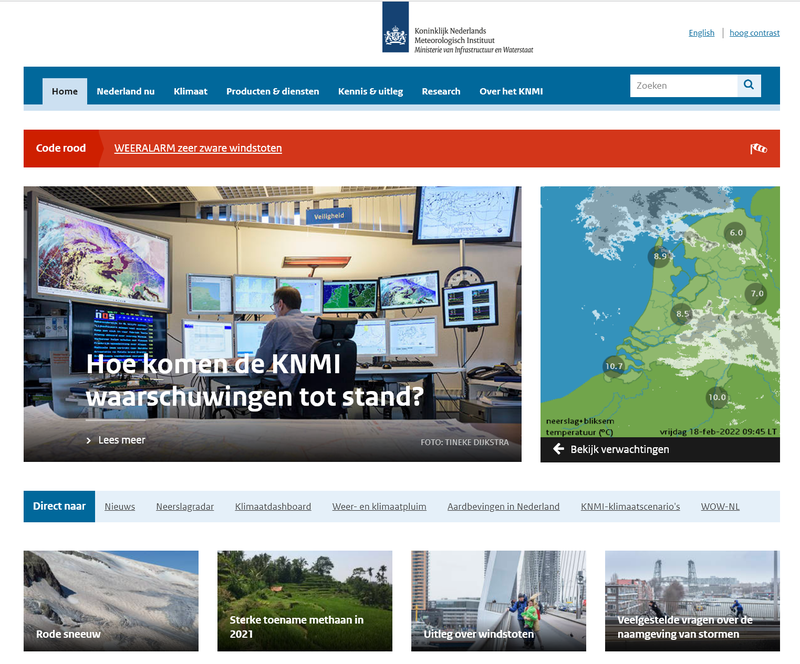
Task: Click the Code rood label
Action: tap(61, 148)
